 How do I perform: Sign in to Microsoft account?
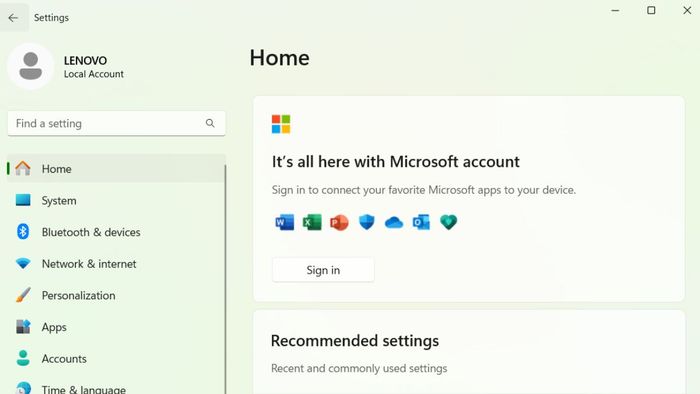(323, 270)
